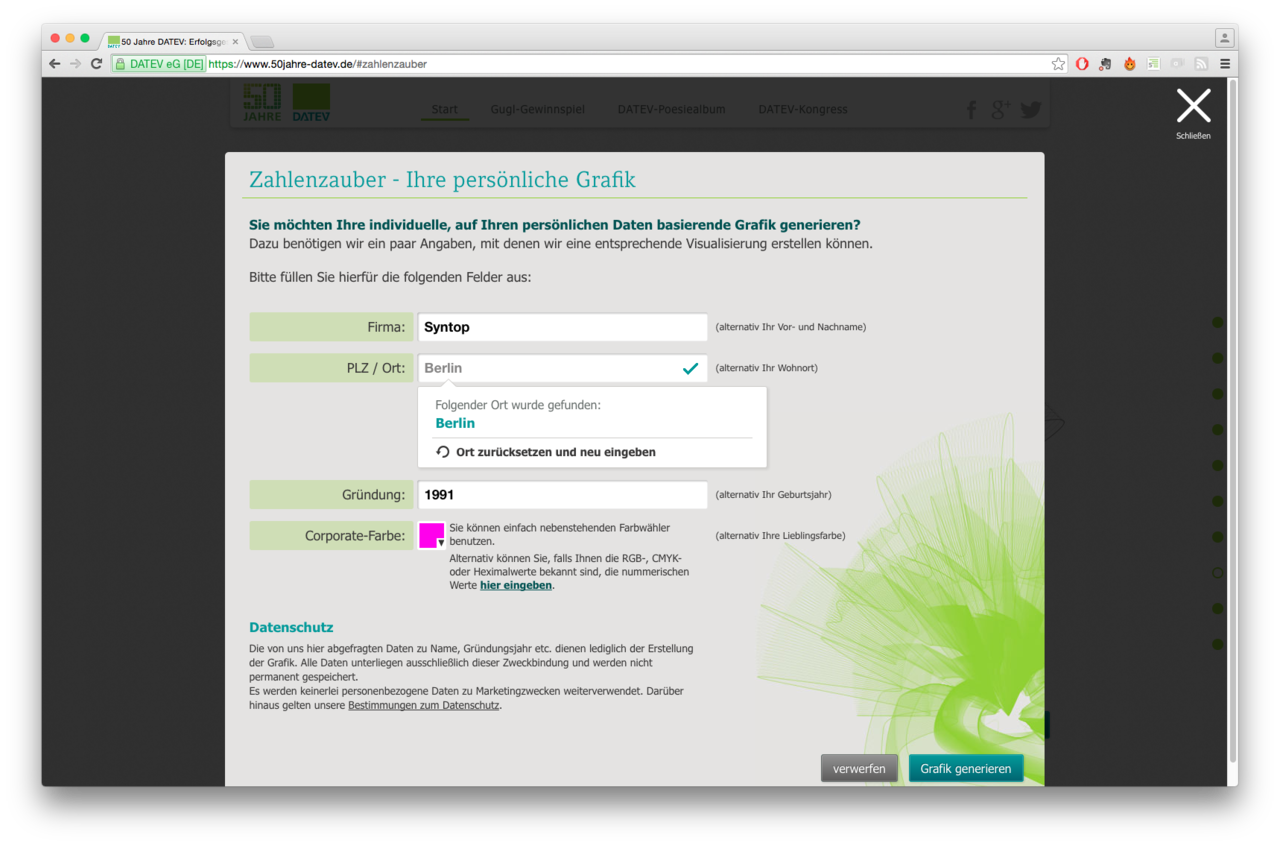Click the browser address bar URL
1280x846 pixels.
click(317, 64)
